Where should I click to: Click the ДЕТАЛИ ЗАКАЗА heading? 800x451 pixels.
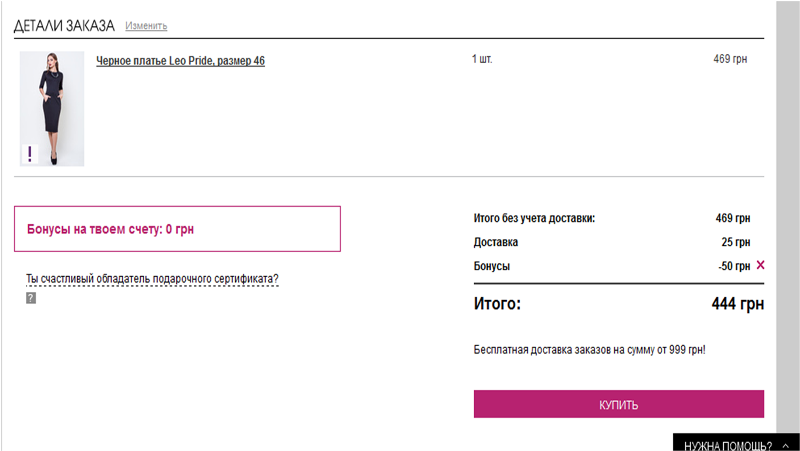(64, 25)
